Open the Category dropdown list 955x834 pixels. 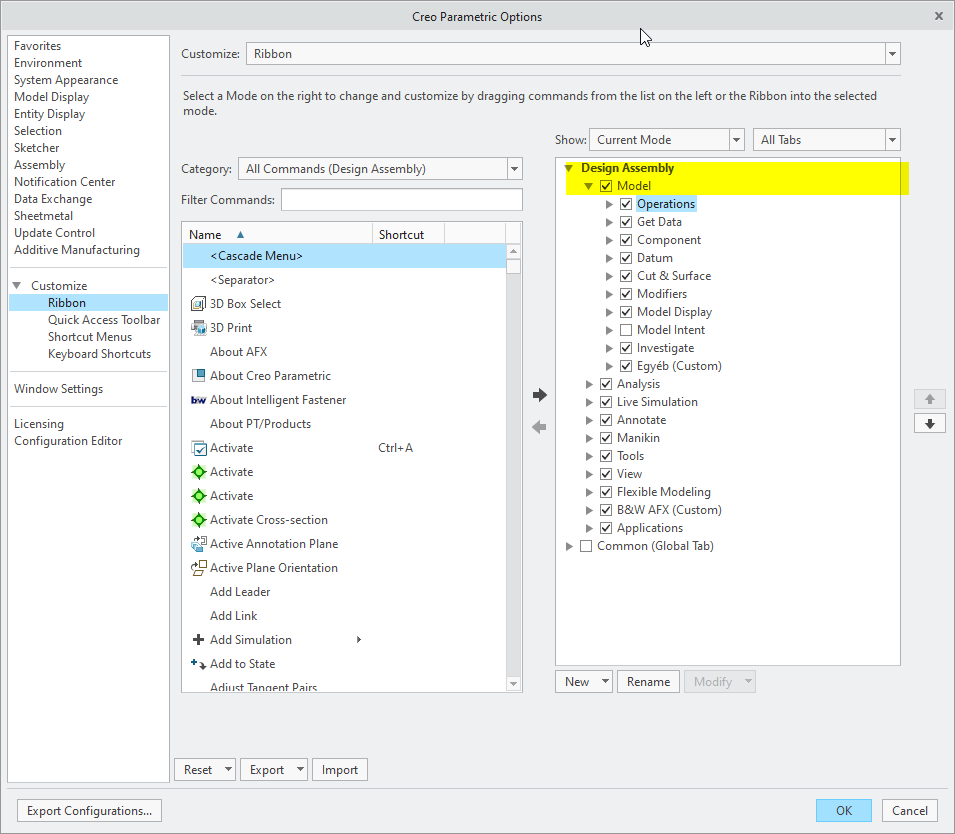pos(515,169)
